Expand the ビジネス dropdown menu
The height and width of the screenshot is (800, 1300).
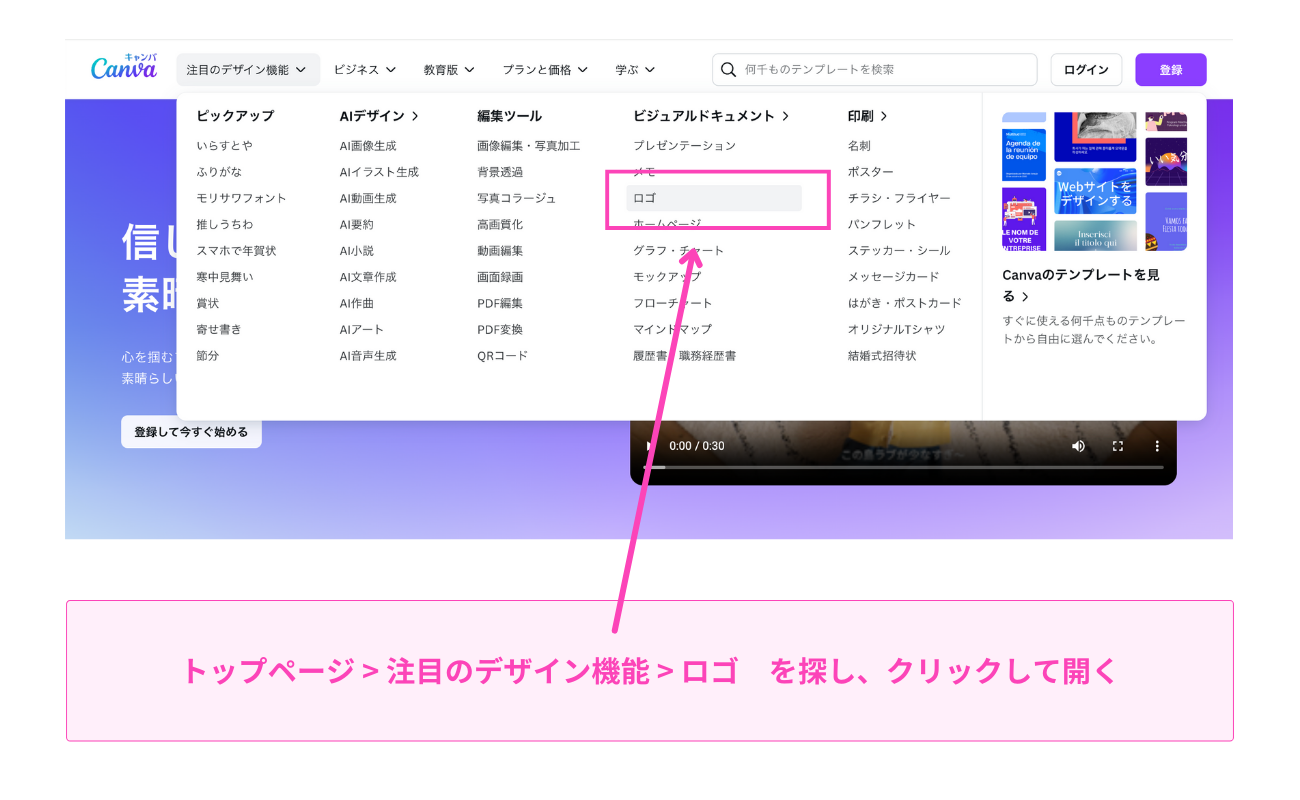pos(365,70)
